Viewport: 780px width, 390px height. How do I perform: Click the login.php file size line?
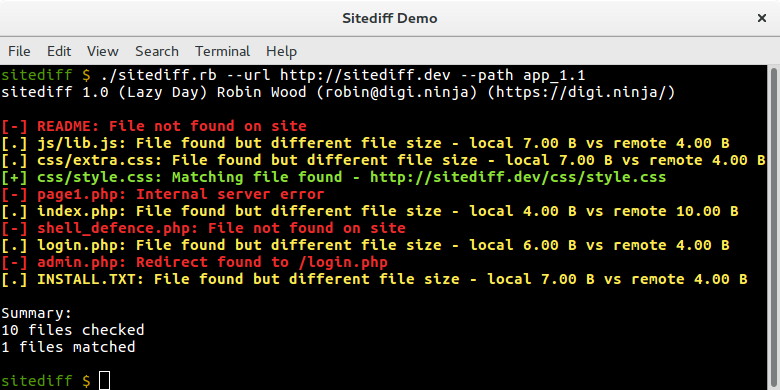coord(365,245)
